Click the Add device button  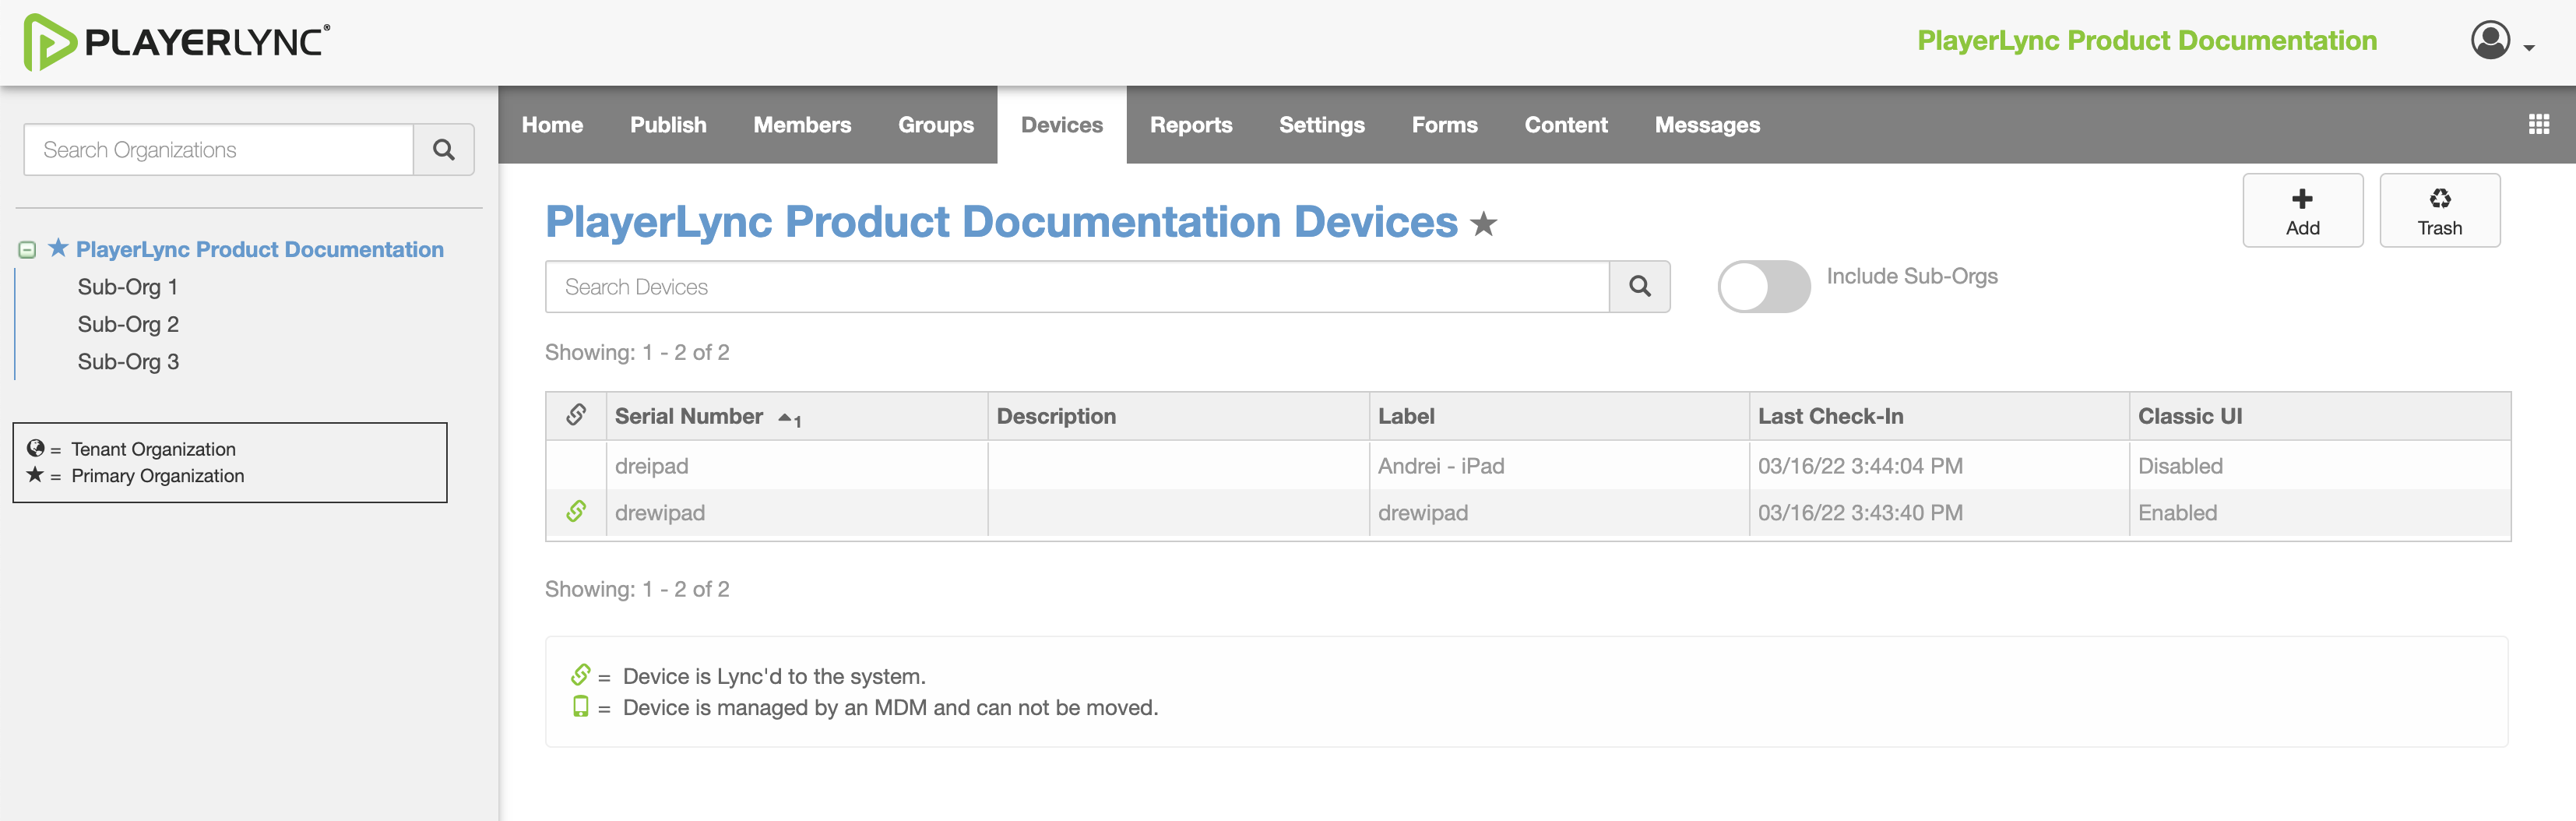(2302, 210)
